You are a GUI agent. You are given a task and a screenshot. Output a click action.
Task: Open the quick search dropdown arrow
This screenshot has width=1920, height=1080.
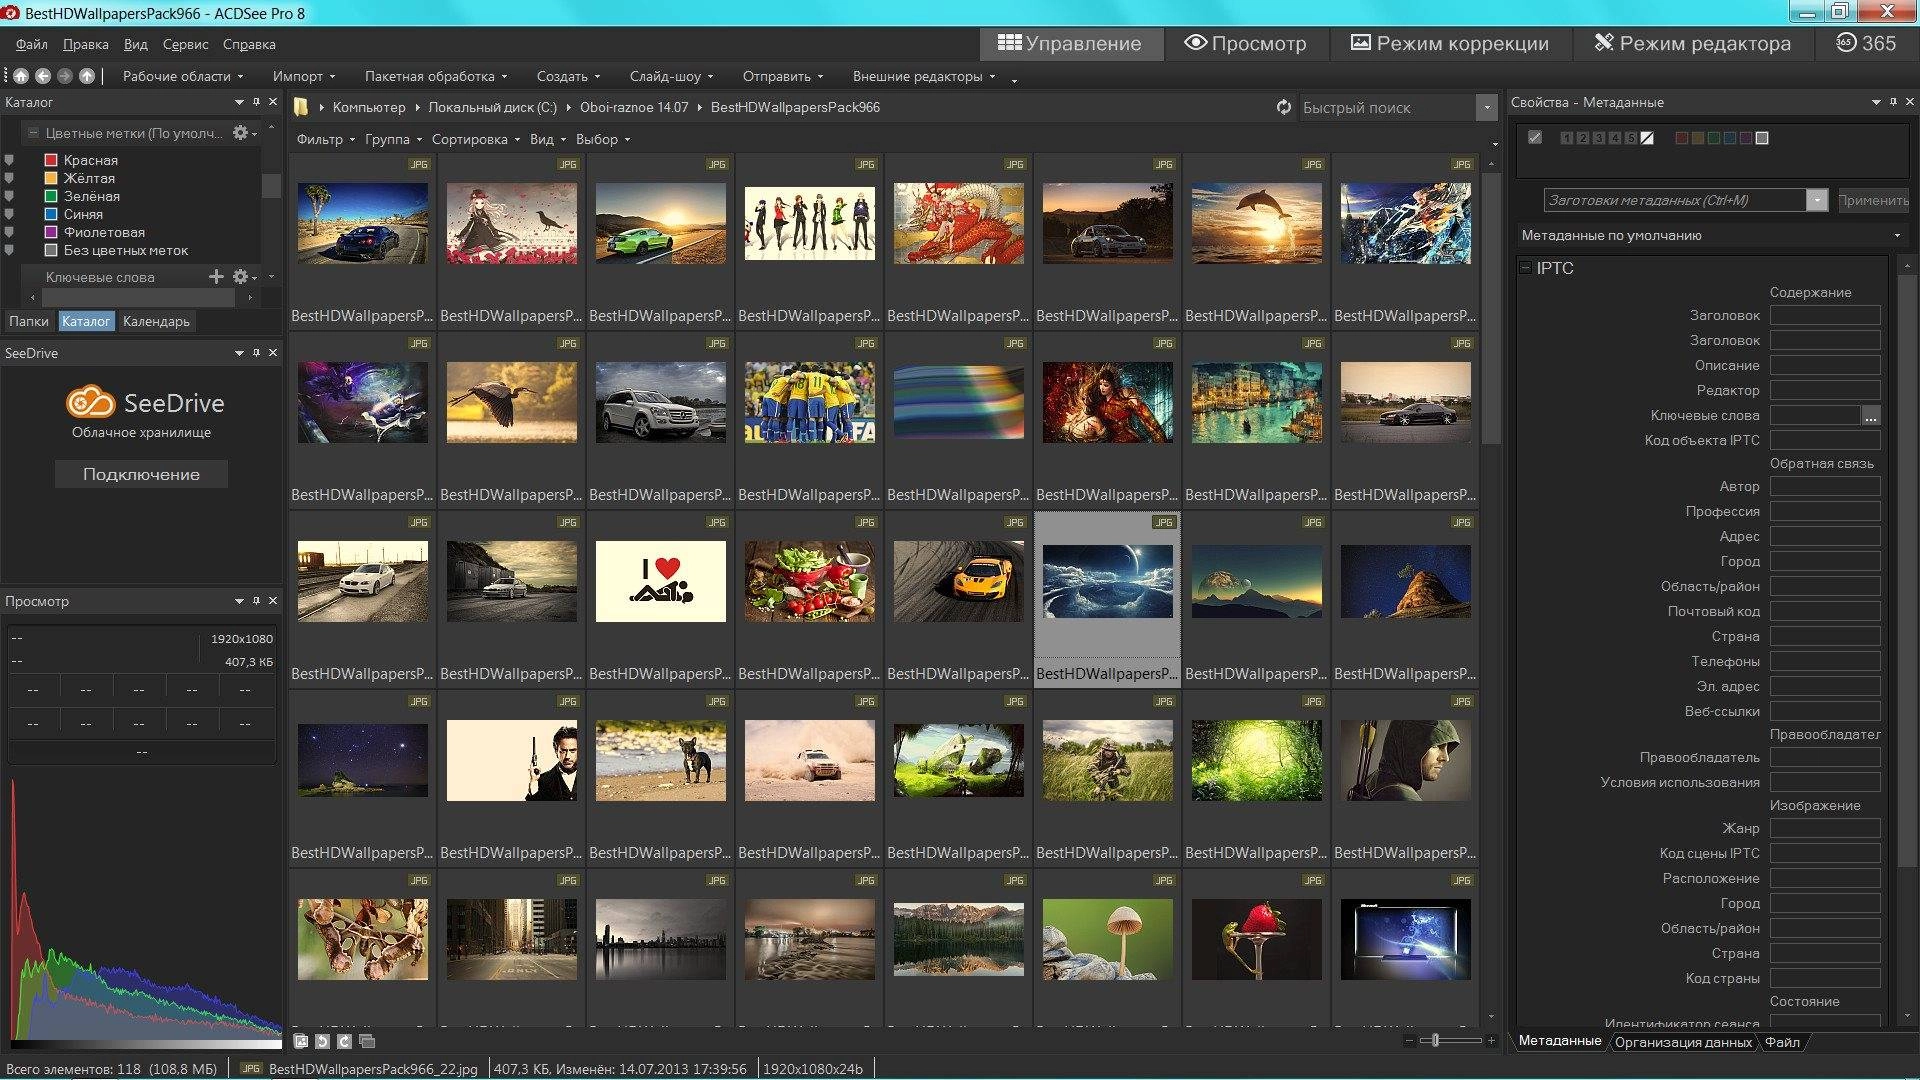click(x=1486, y=107)
